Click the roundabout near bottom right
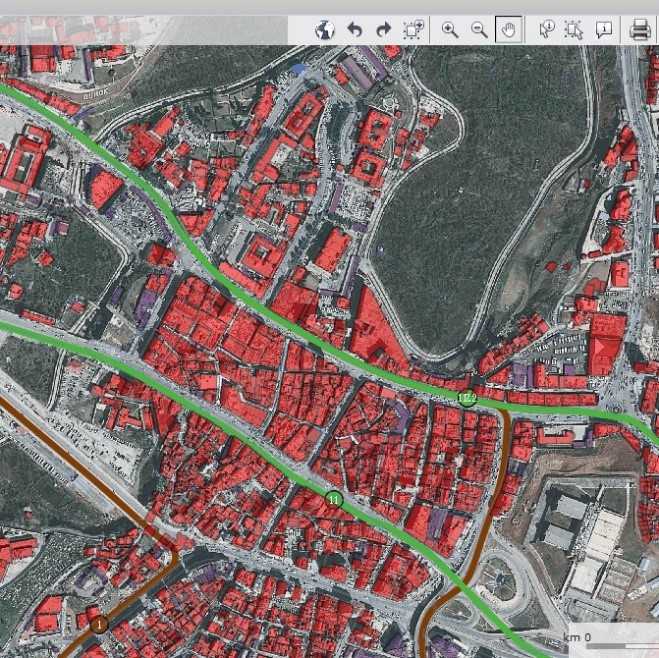The height and width of the screenshot is (658, 659). 502,579
